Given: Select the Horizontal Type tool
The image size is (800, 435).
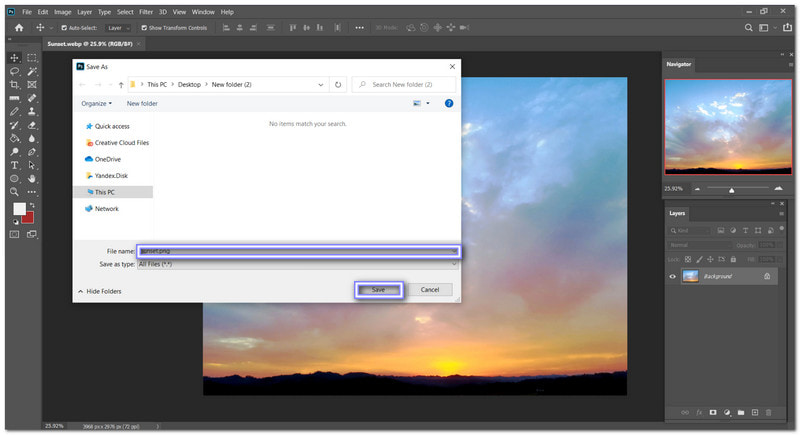Looking at the screenshot, I should point(15,164).
